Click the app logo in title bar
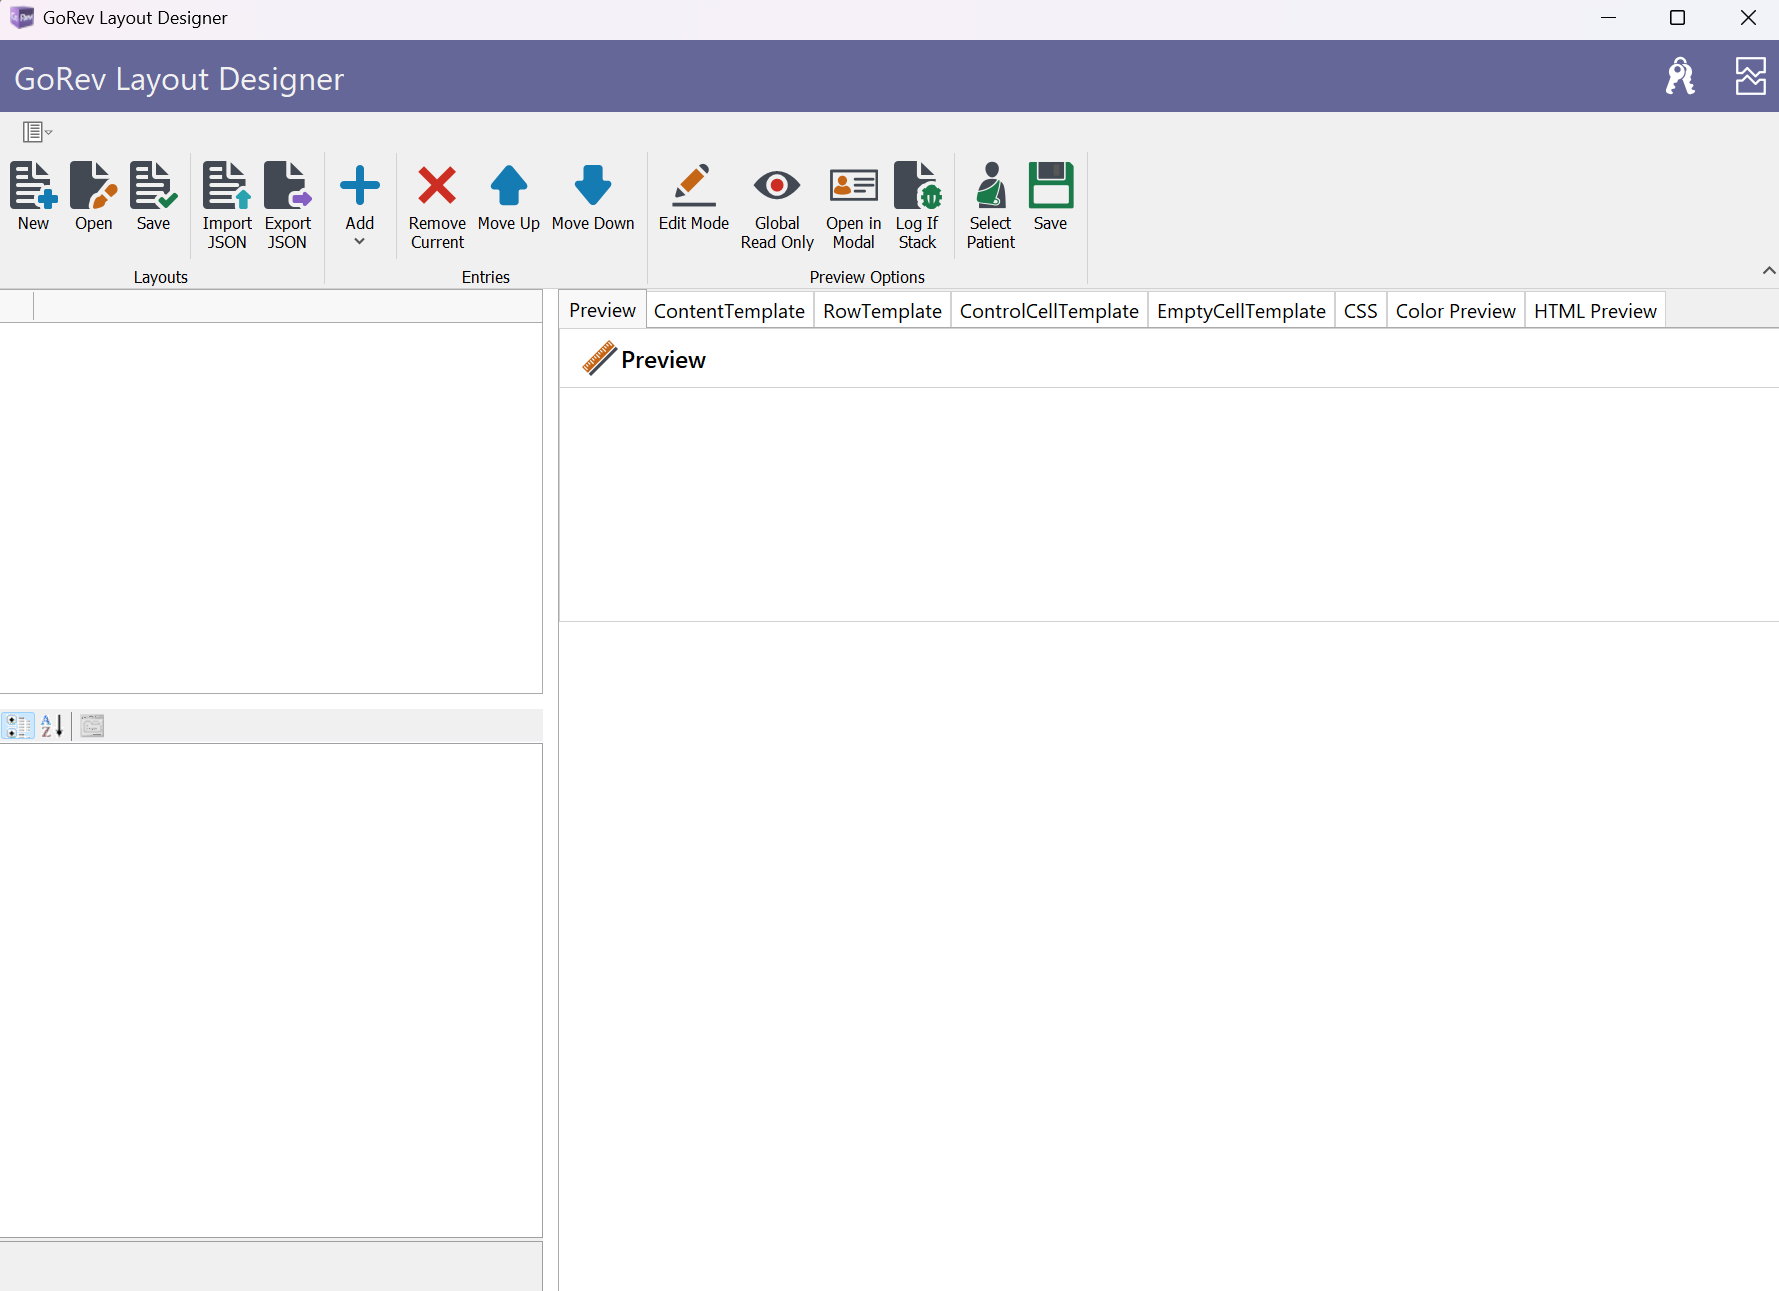The width and height of the screenshot is (1779, 1291). click(21, 17)
